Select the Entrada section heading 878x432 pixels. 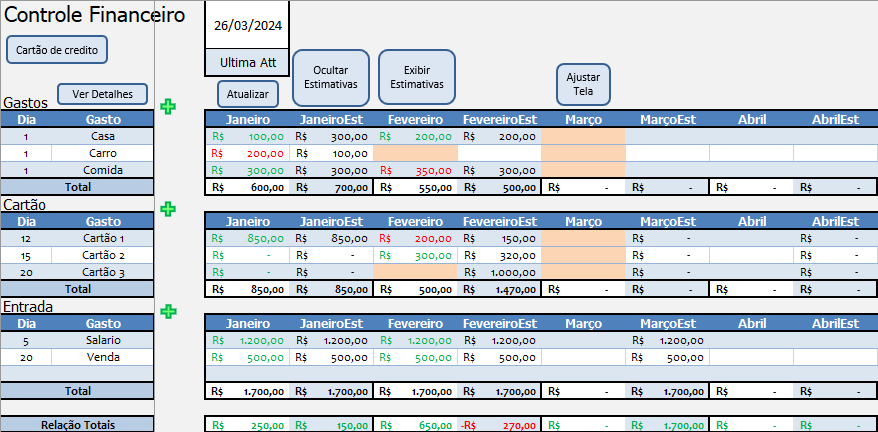pyautogui.click(x=28, y=306)
